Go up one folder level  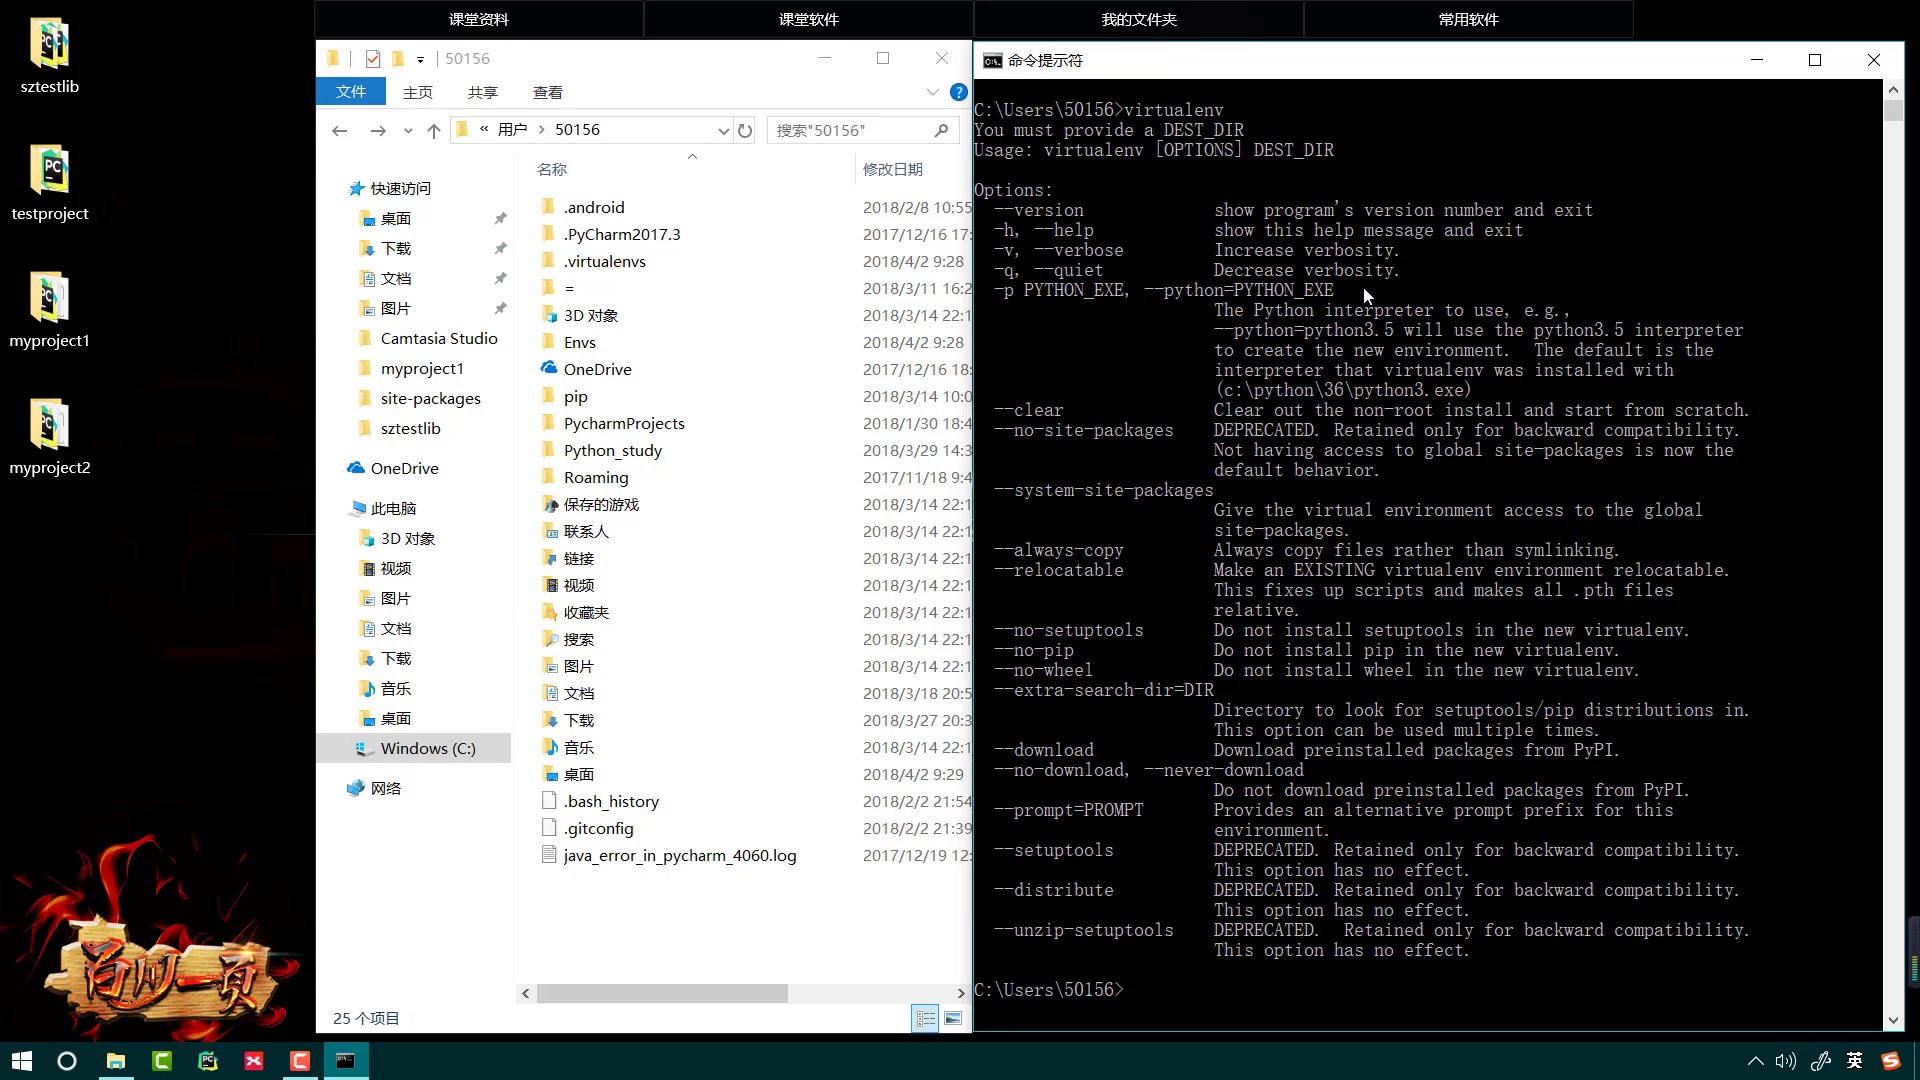[433, 130]
